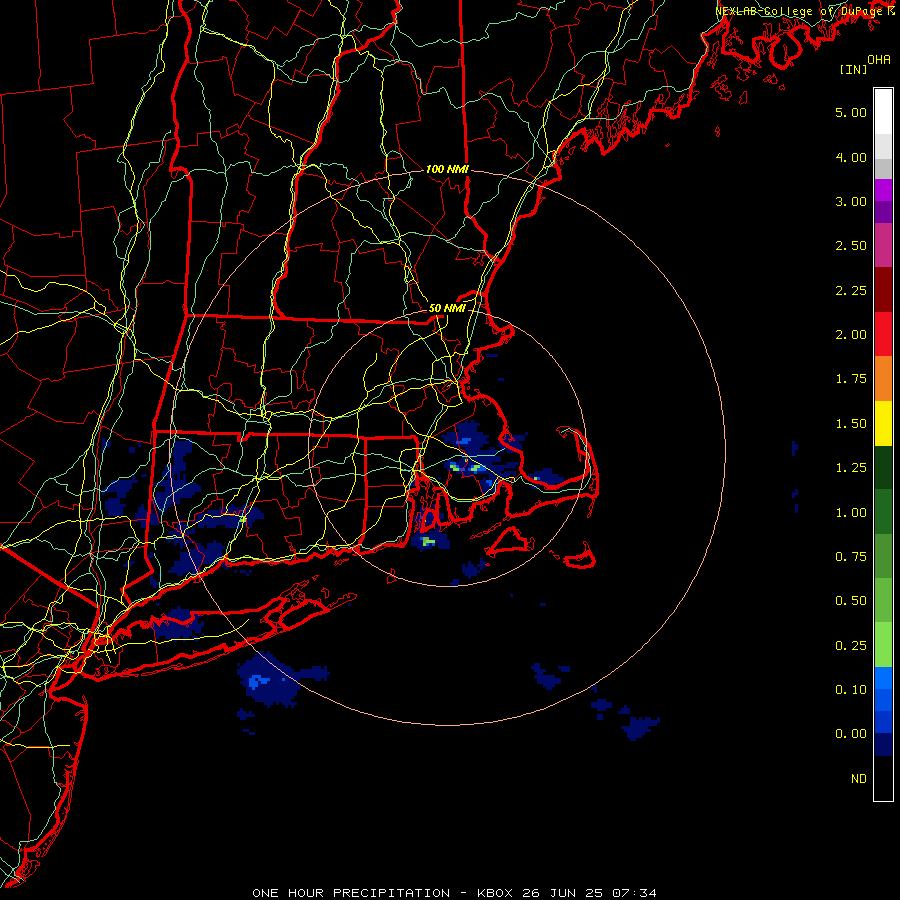Pick the pink legend swatch beside 2.50

[883, 245]
